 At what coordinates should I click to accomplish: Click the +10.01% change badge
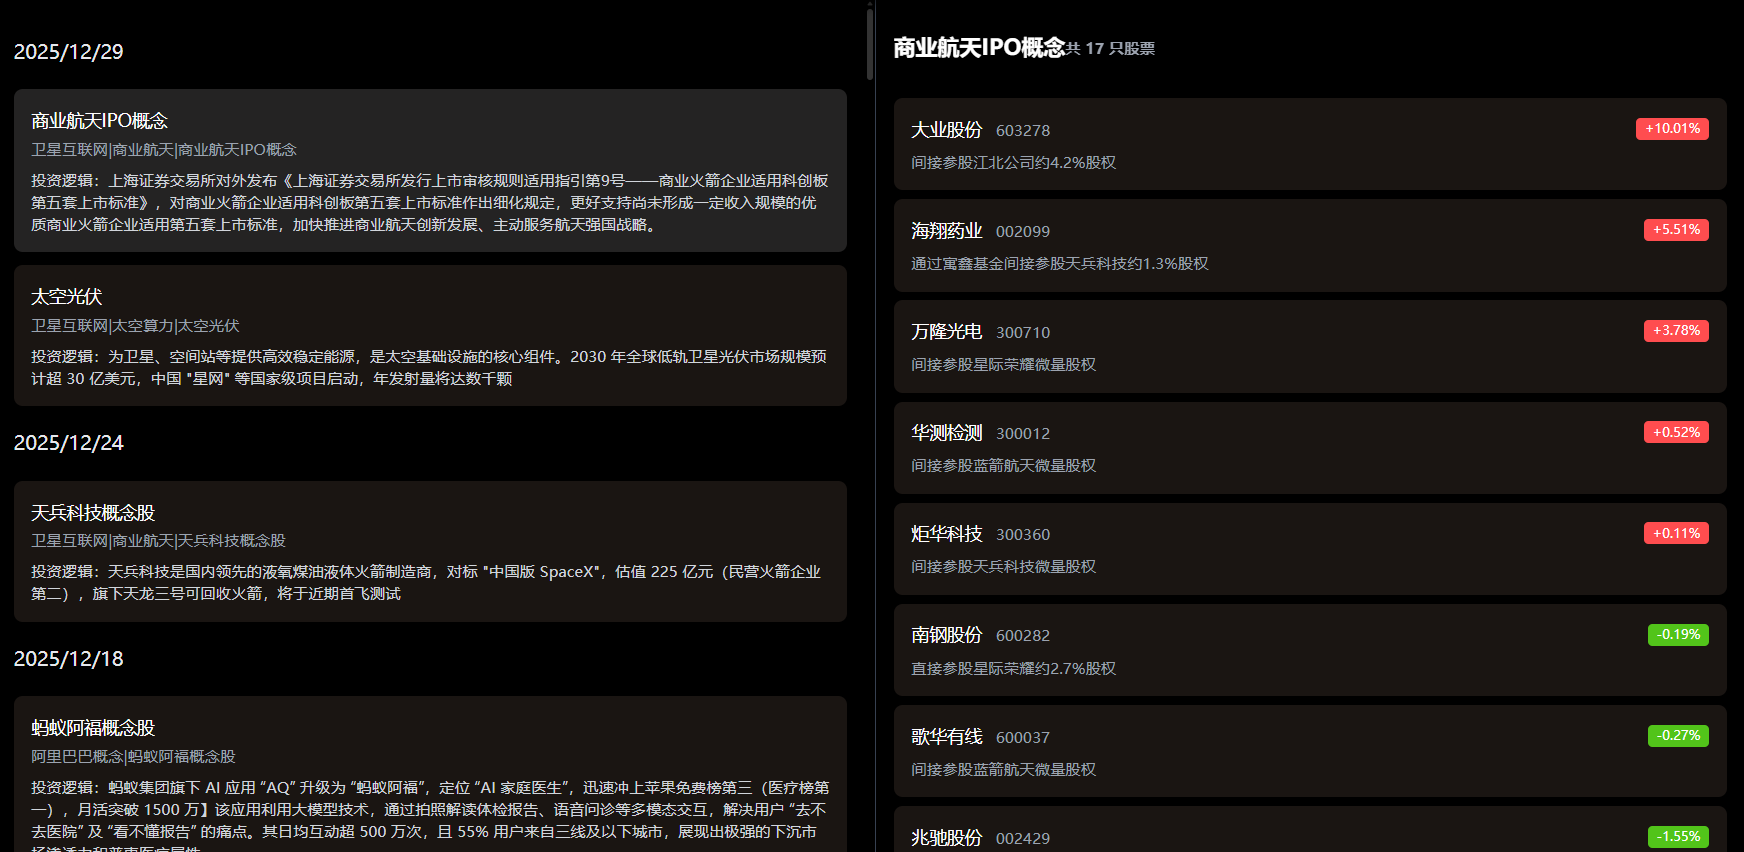(x=1672, y=129)
